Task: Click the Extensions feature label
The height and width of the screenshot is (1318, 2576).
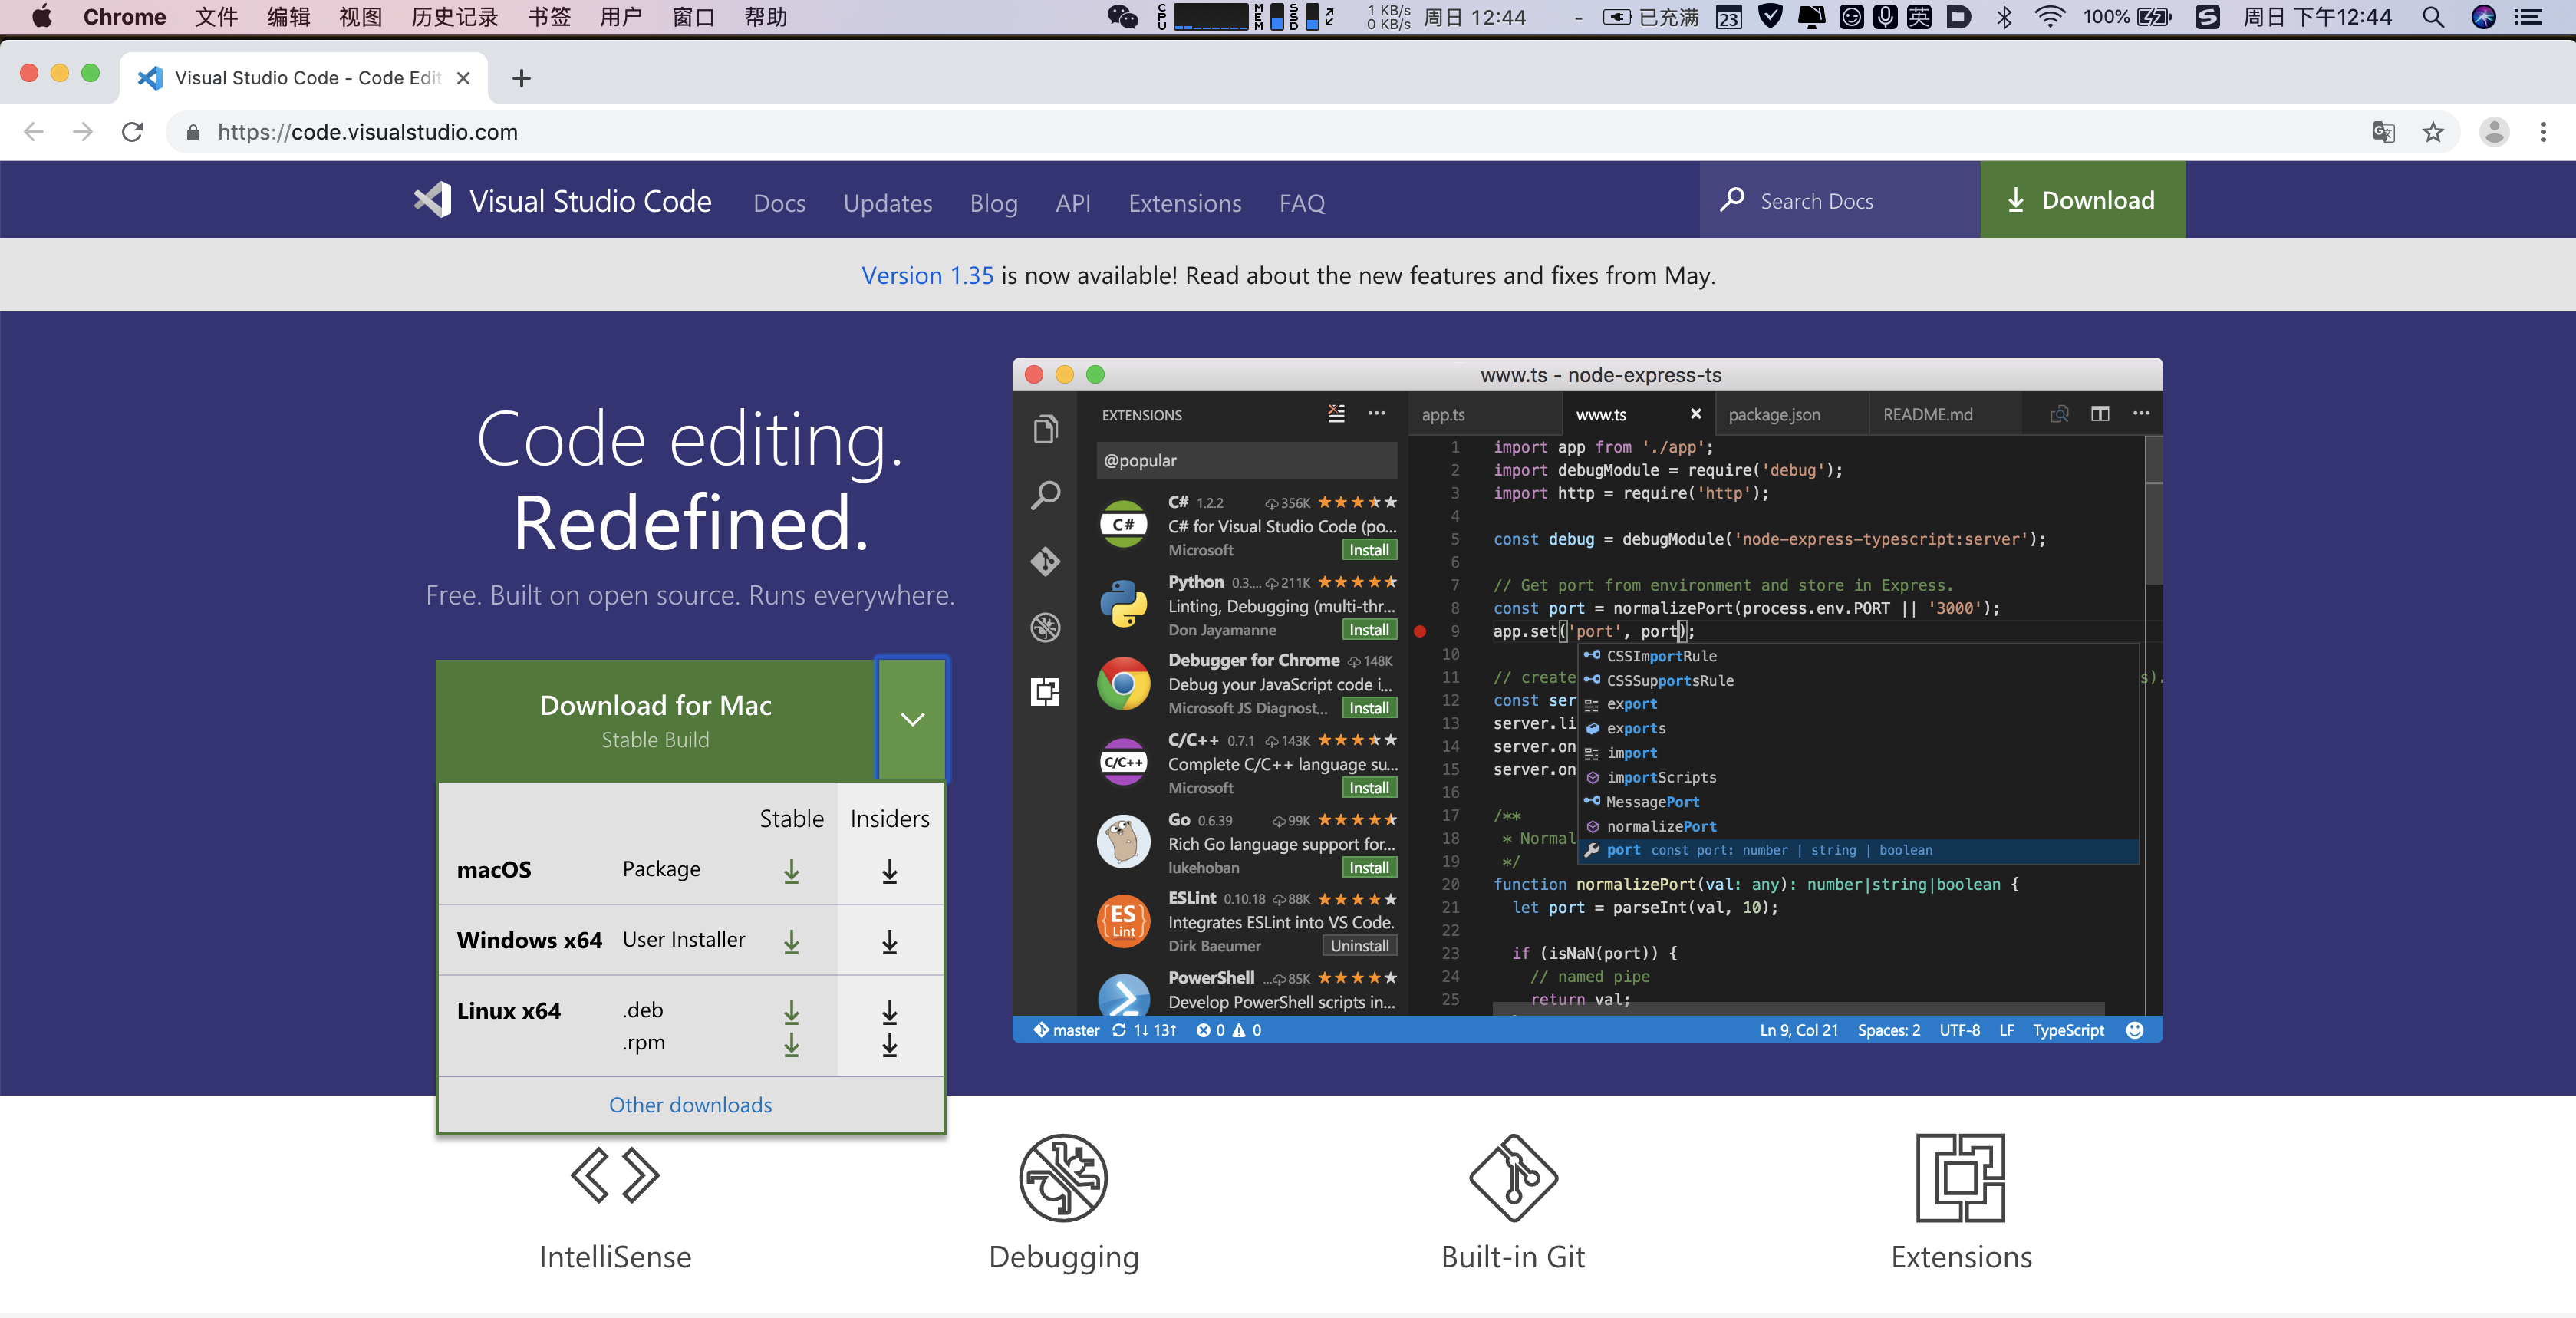Action: coord(1961,1257)
